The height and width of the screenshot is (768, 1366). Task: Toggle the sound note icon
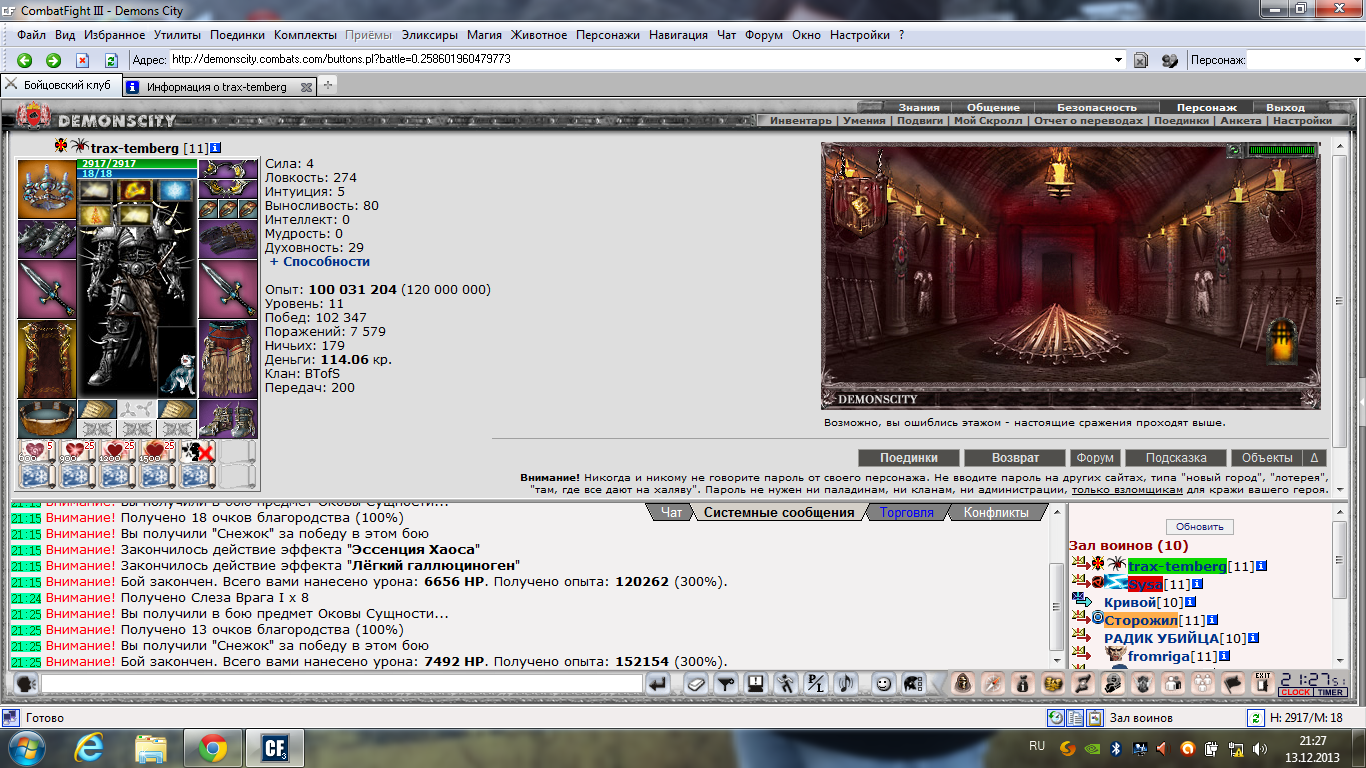[x=847, y=684]
